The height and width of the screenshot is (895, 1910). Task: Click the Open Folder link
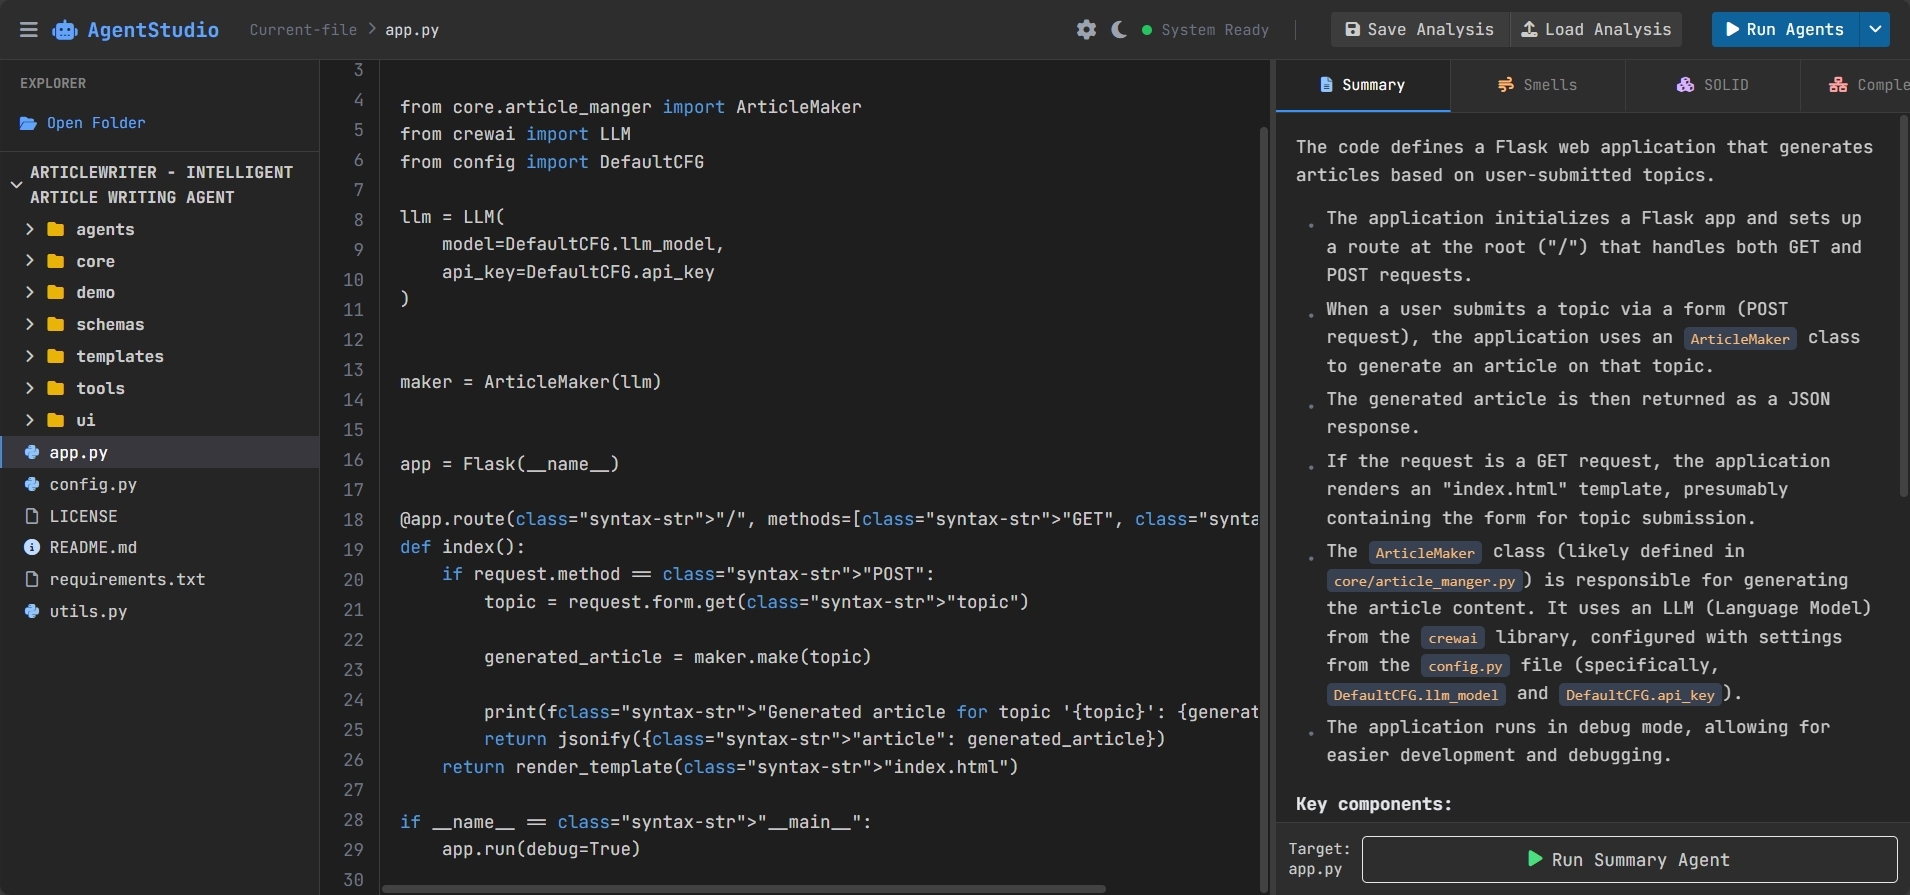coord(96,123)
